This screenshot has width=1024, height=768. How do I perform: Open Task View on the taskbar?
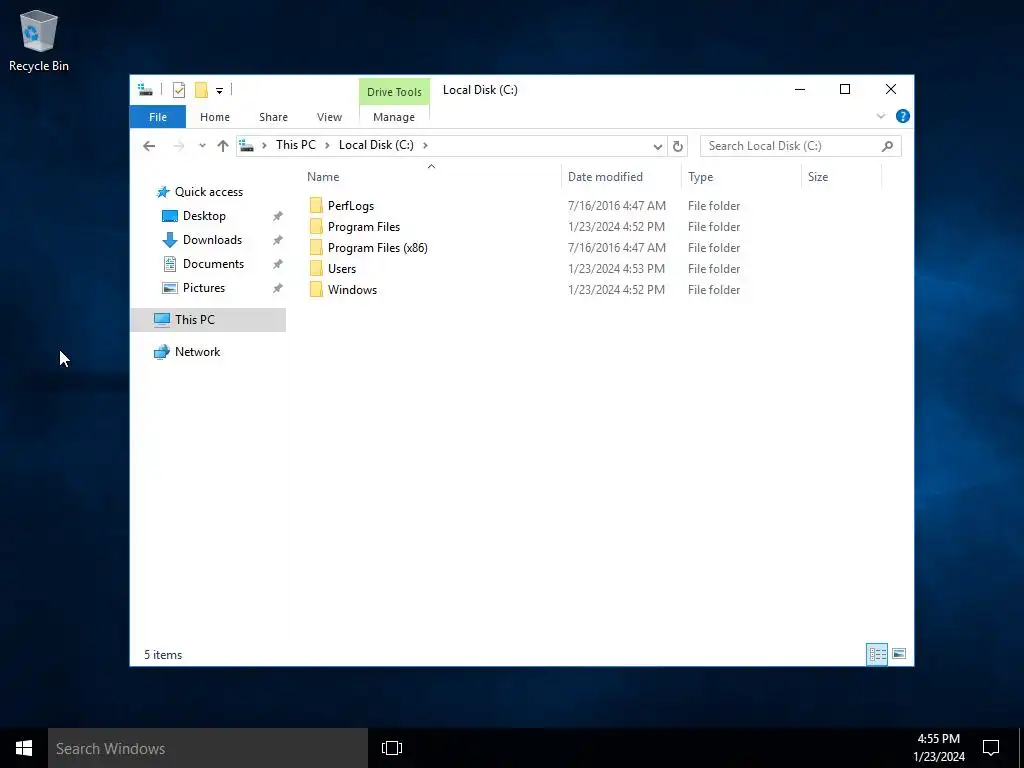click(392, 748)
